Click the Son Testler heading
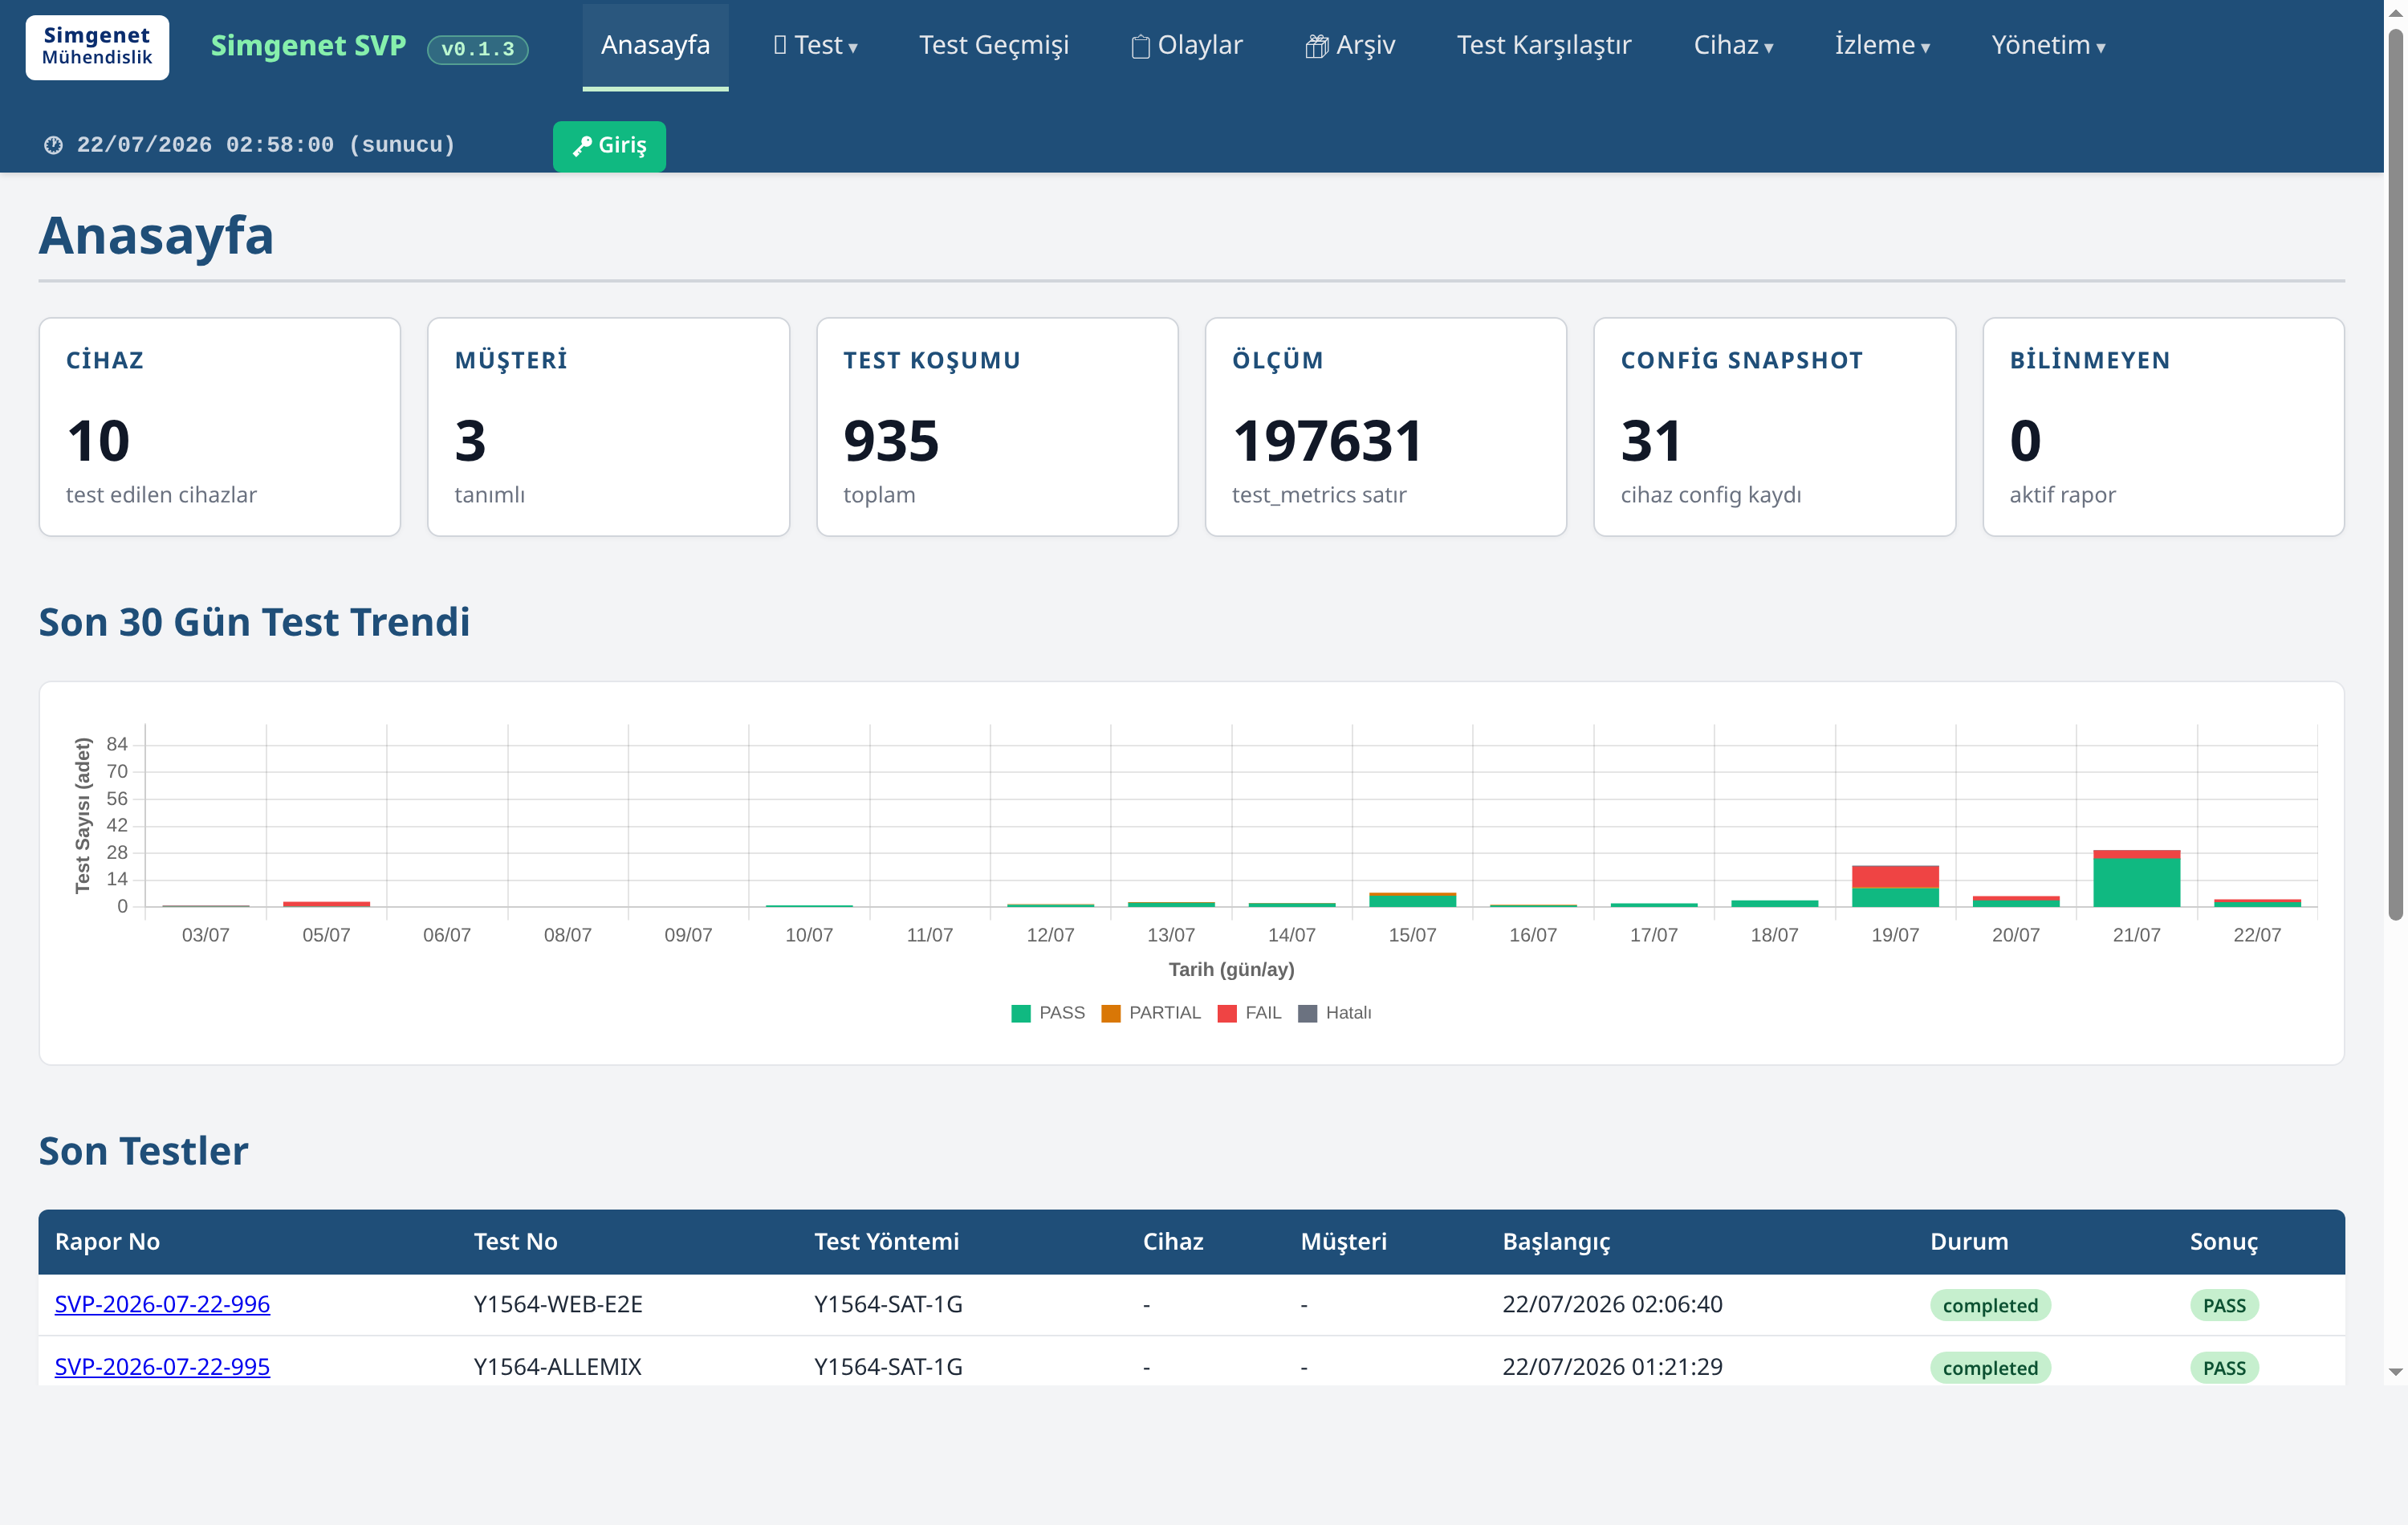2408x1525 pixels. click(x=143, y=1151)
